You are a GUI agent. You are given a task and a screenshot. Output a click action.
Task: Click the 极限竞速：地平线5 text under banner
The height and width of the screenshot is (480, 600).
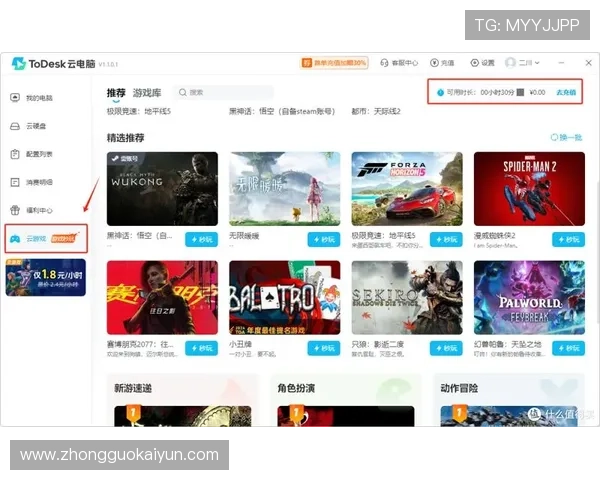pyautogui.click(x=139, y=111)
